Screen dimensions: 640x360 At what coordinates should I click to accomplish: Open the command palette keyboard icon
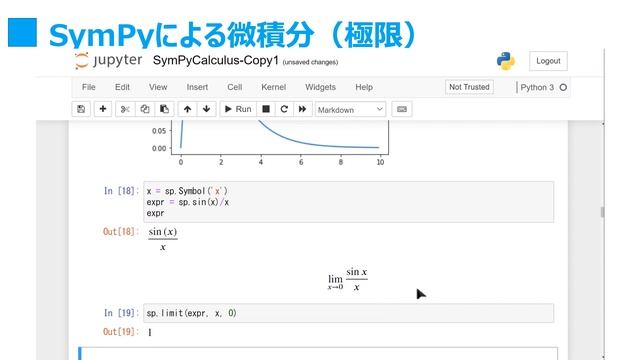402,109
